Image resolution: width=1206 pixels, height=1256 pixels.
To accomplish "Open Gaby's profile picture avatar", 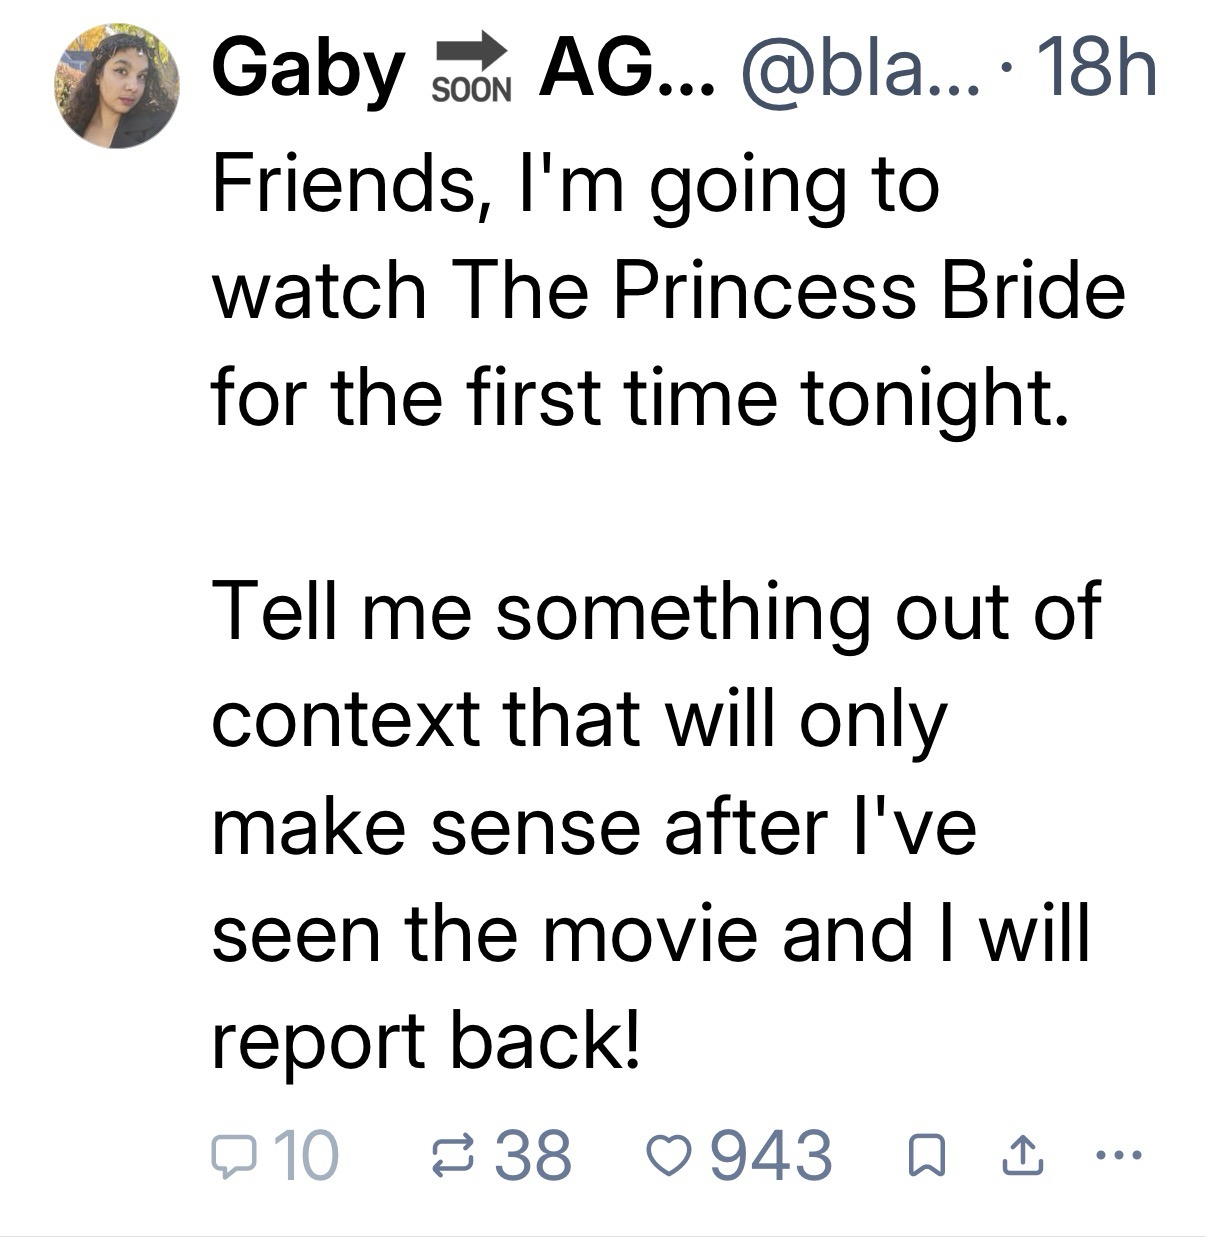I will click(x=118, y=88).
